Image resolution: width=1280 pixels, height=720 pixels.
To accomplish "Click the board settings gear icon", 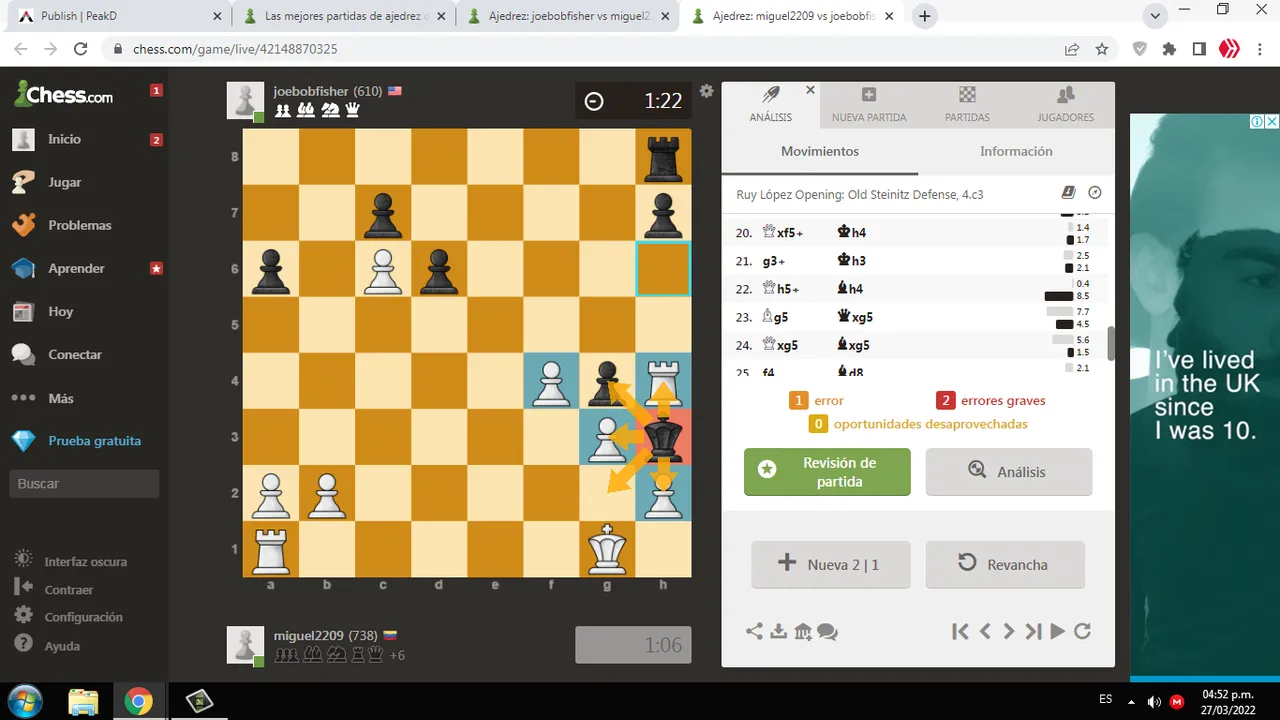I will click(x=706, y=91).
